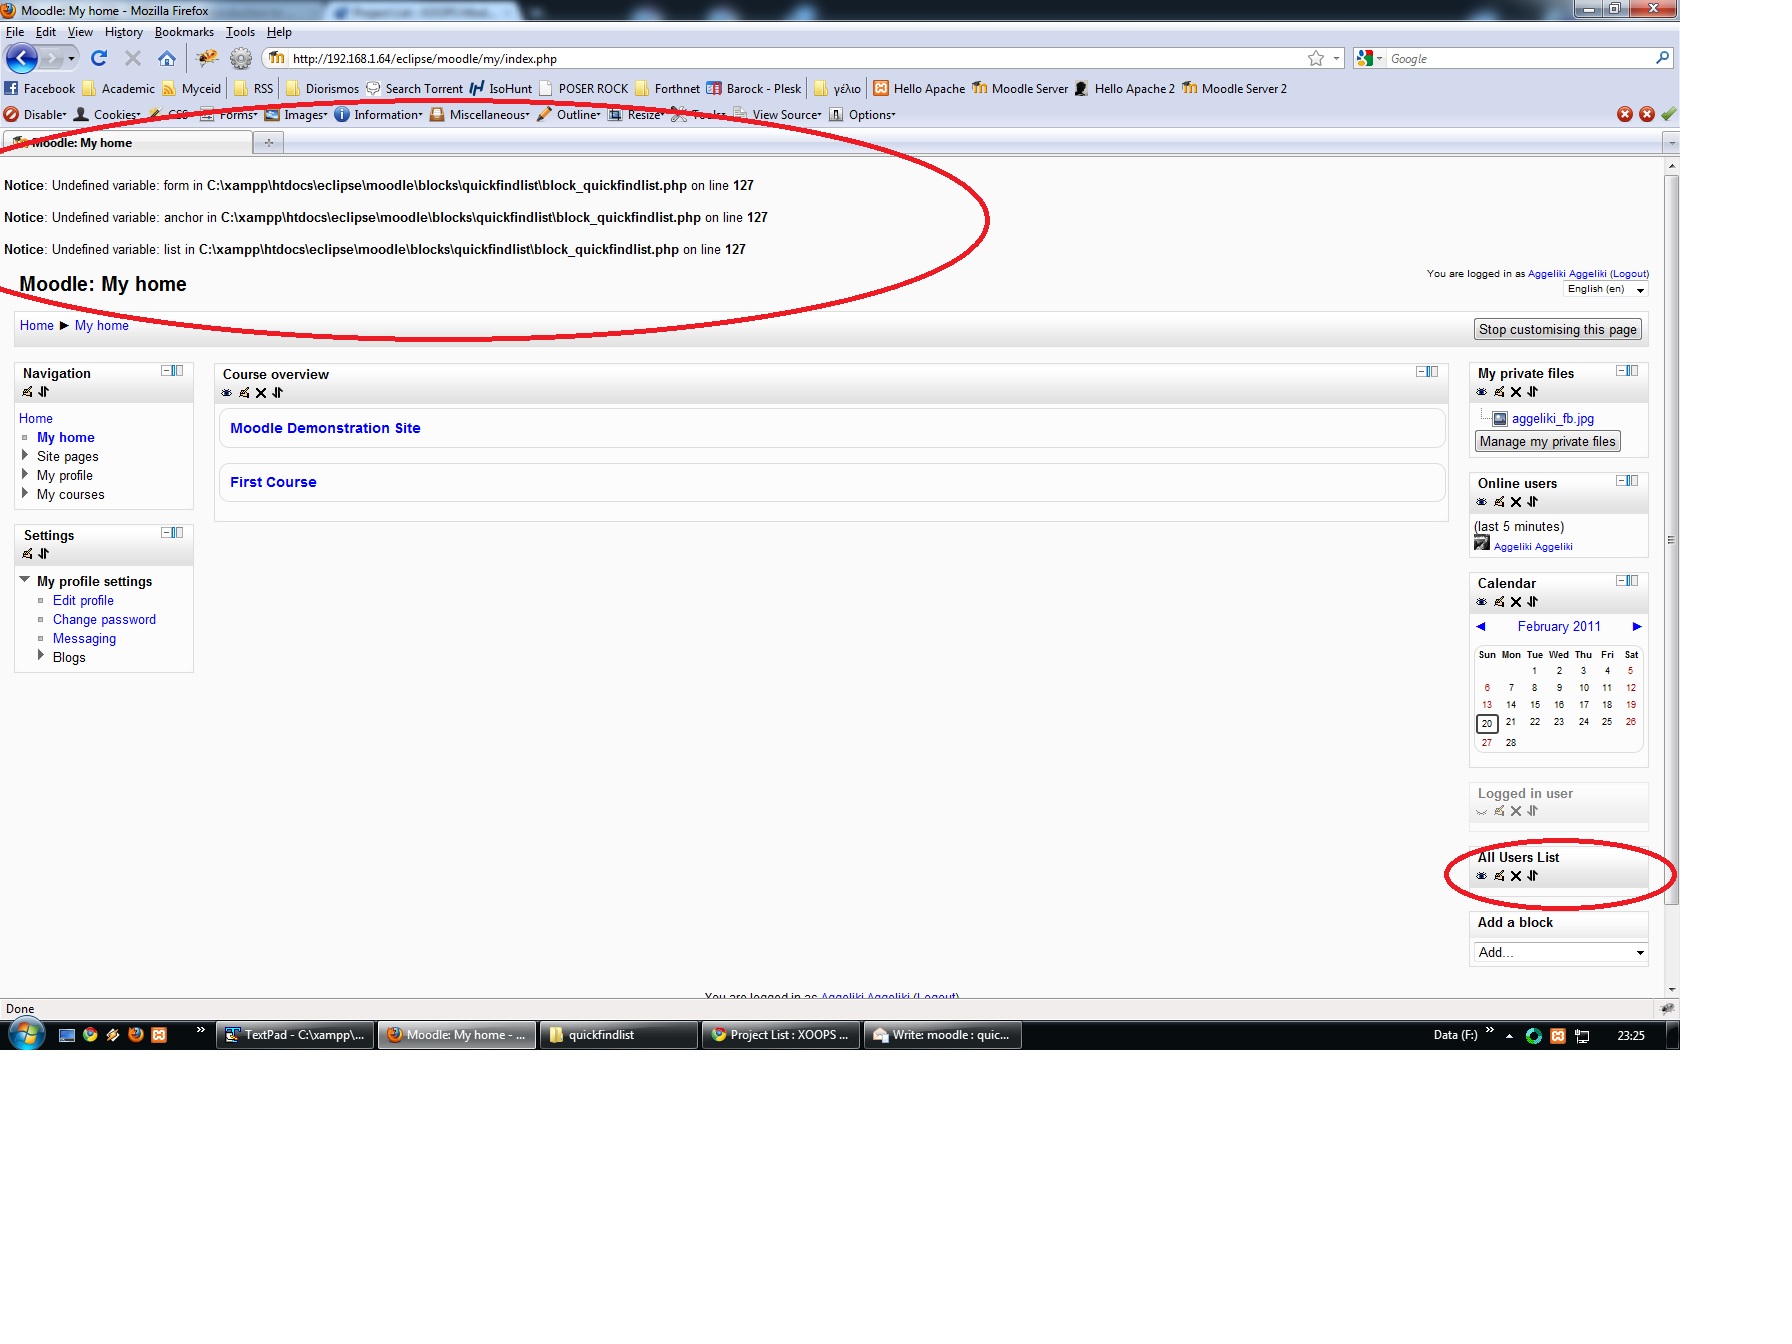Select the Moodle: My home tab

[x=127, y=143]
